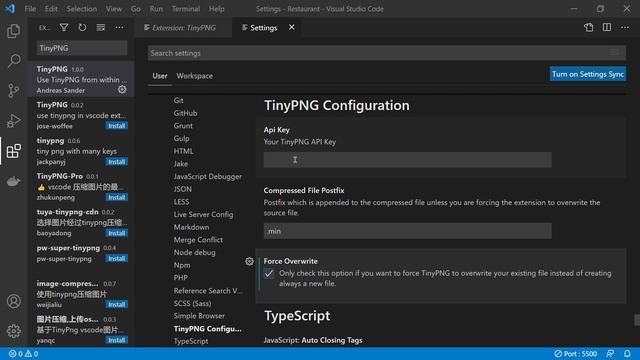The image size is (640, 360).
Task: Select GitHub in settings tree
Action: [x=185, y=113]
